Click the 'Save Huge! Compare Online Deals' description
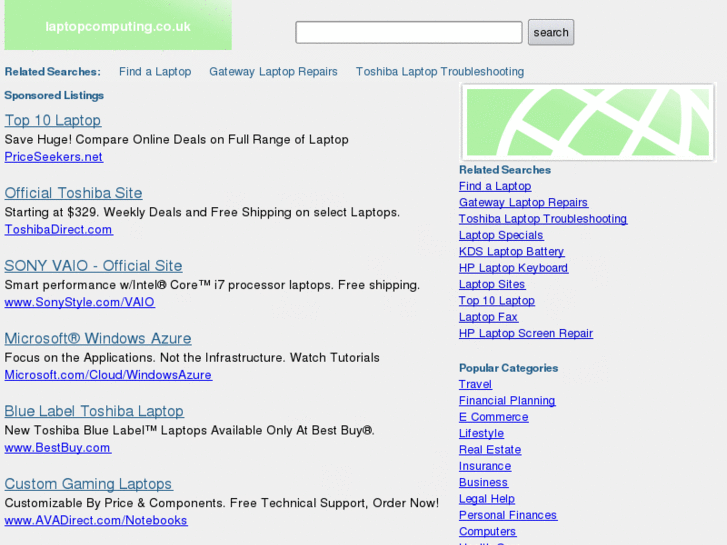This screenshot has width=727, height=545. tap(176, 140)
